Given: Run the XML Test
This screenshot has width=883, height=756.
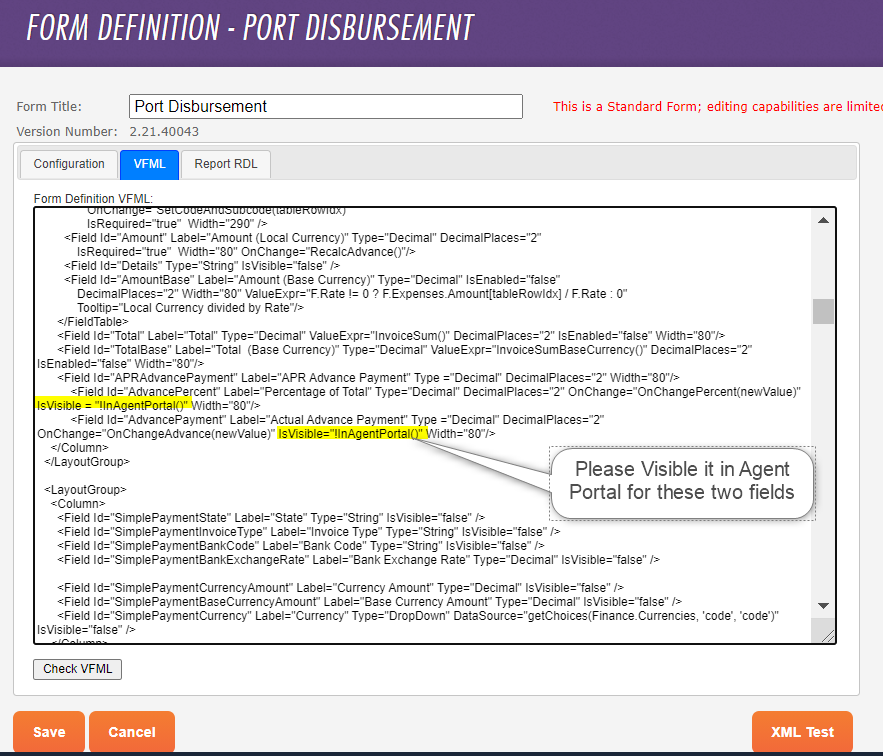Looking at the screenshot, I should (x=802, y=731).
